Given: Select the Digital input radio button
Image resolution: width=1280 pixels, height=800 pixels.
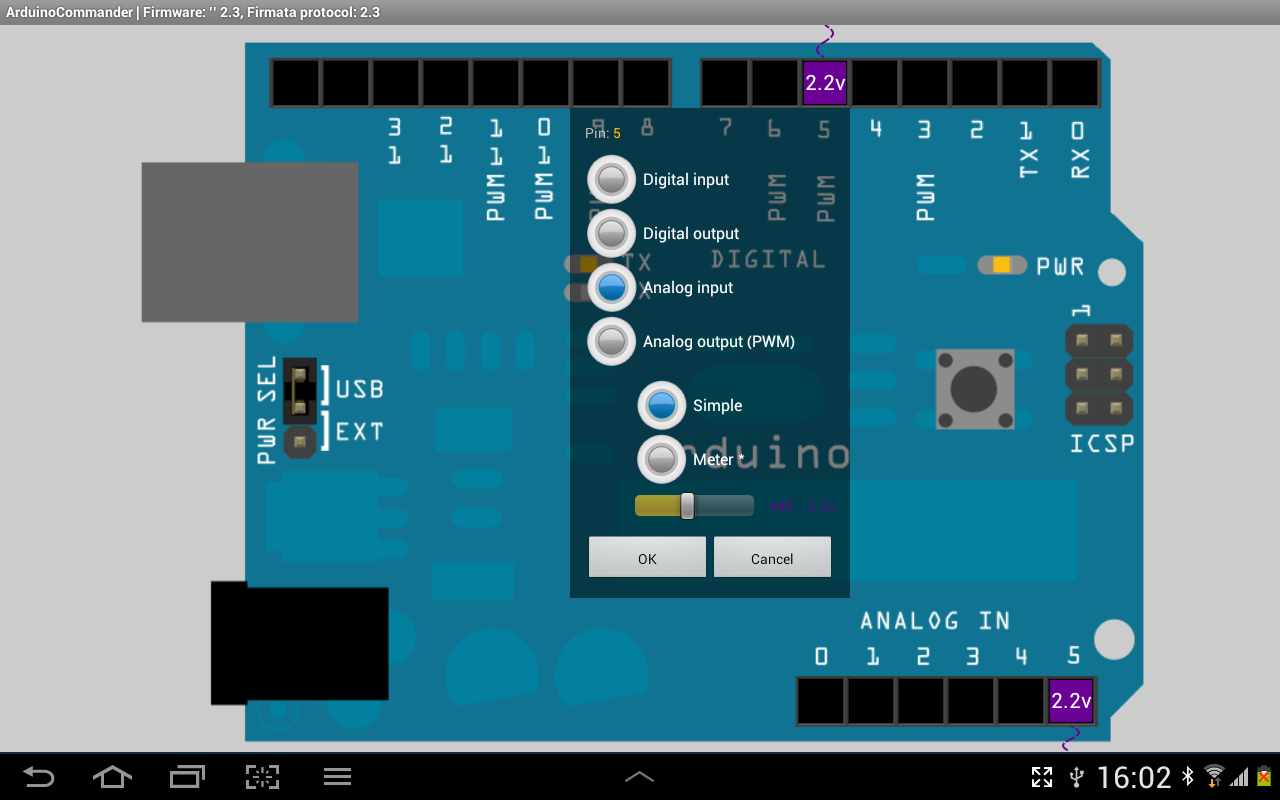Looking at the screenshot, I should (x=611, y=180).
